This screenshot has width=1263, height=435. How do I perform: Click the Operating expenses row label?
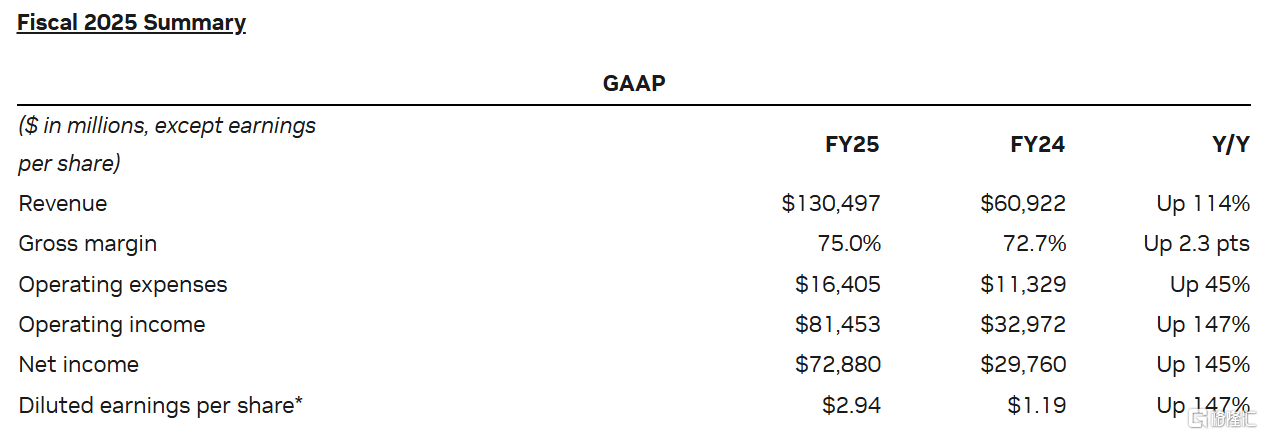tap(123, 285)
